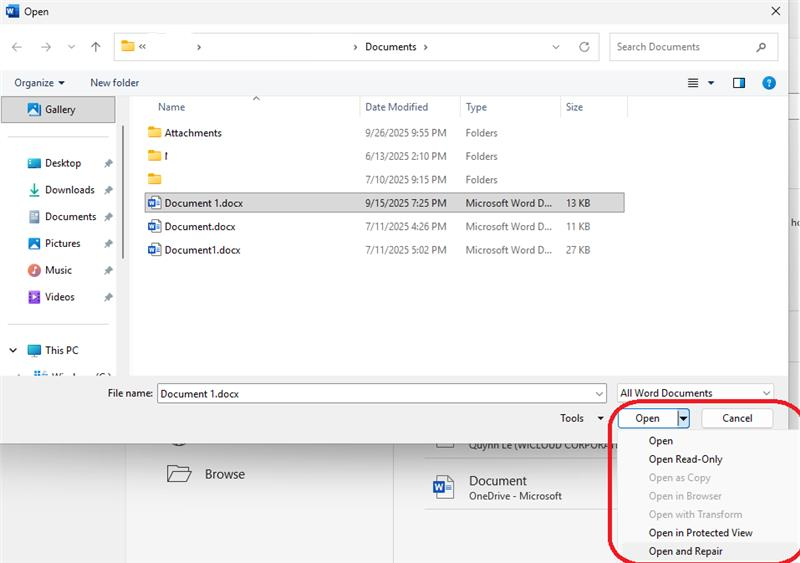Go back using the Back arrow
Viewport: 800px width, 563px height.
pos(17,47)
